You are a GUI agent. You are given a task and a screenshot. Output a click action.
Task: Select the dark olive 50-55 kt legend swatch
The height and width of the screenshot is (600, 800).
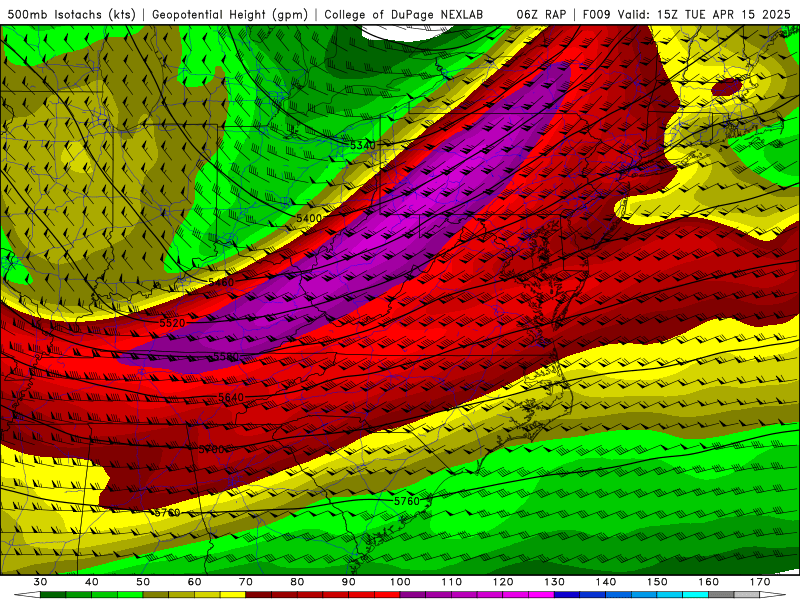point(156,595)
